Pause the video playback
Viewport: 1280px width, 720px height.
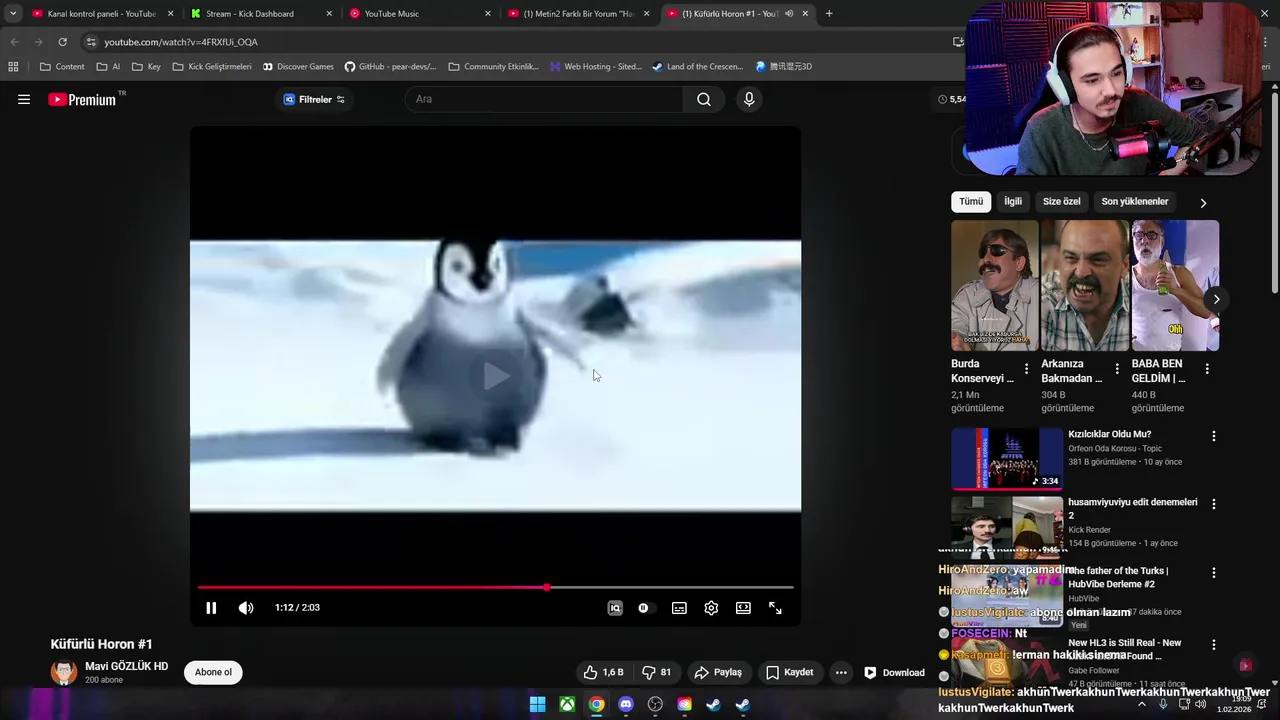(x=211, y=608)
